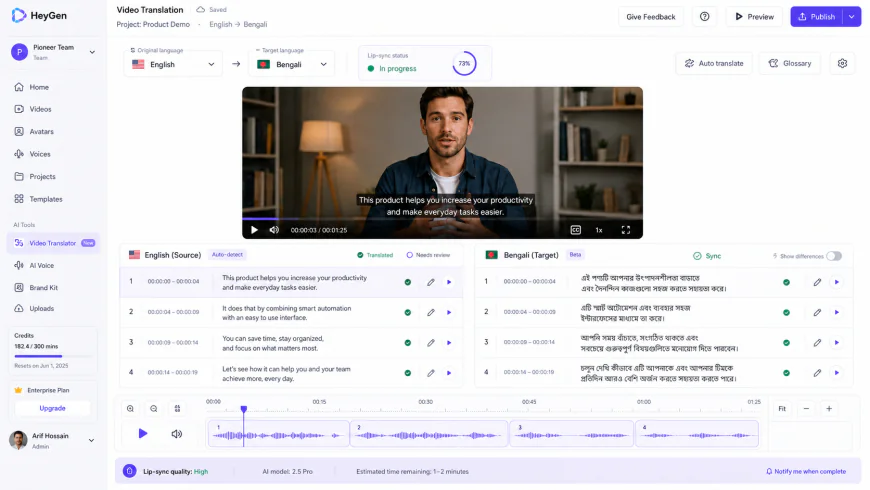Open the Original language English dropdown
Screen dimensions: 870x490
point(173,64)
